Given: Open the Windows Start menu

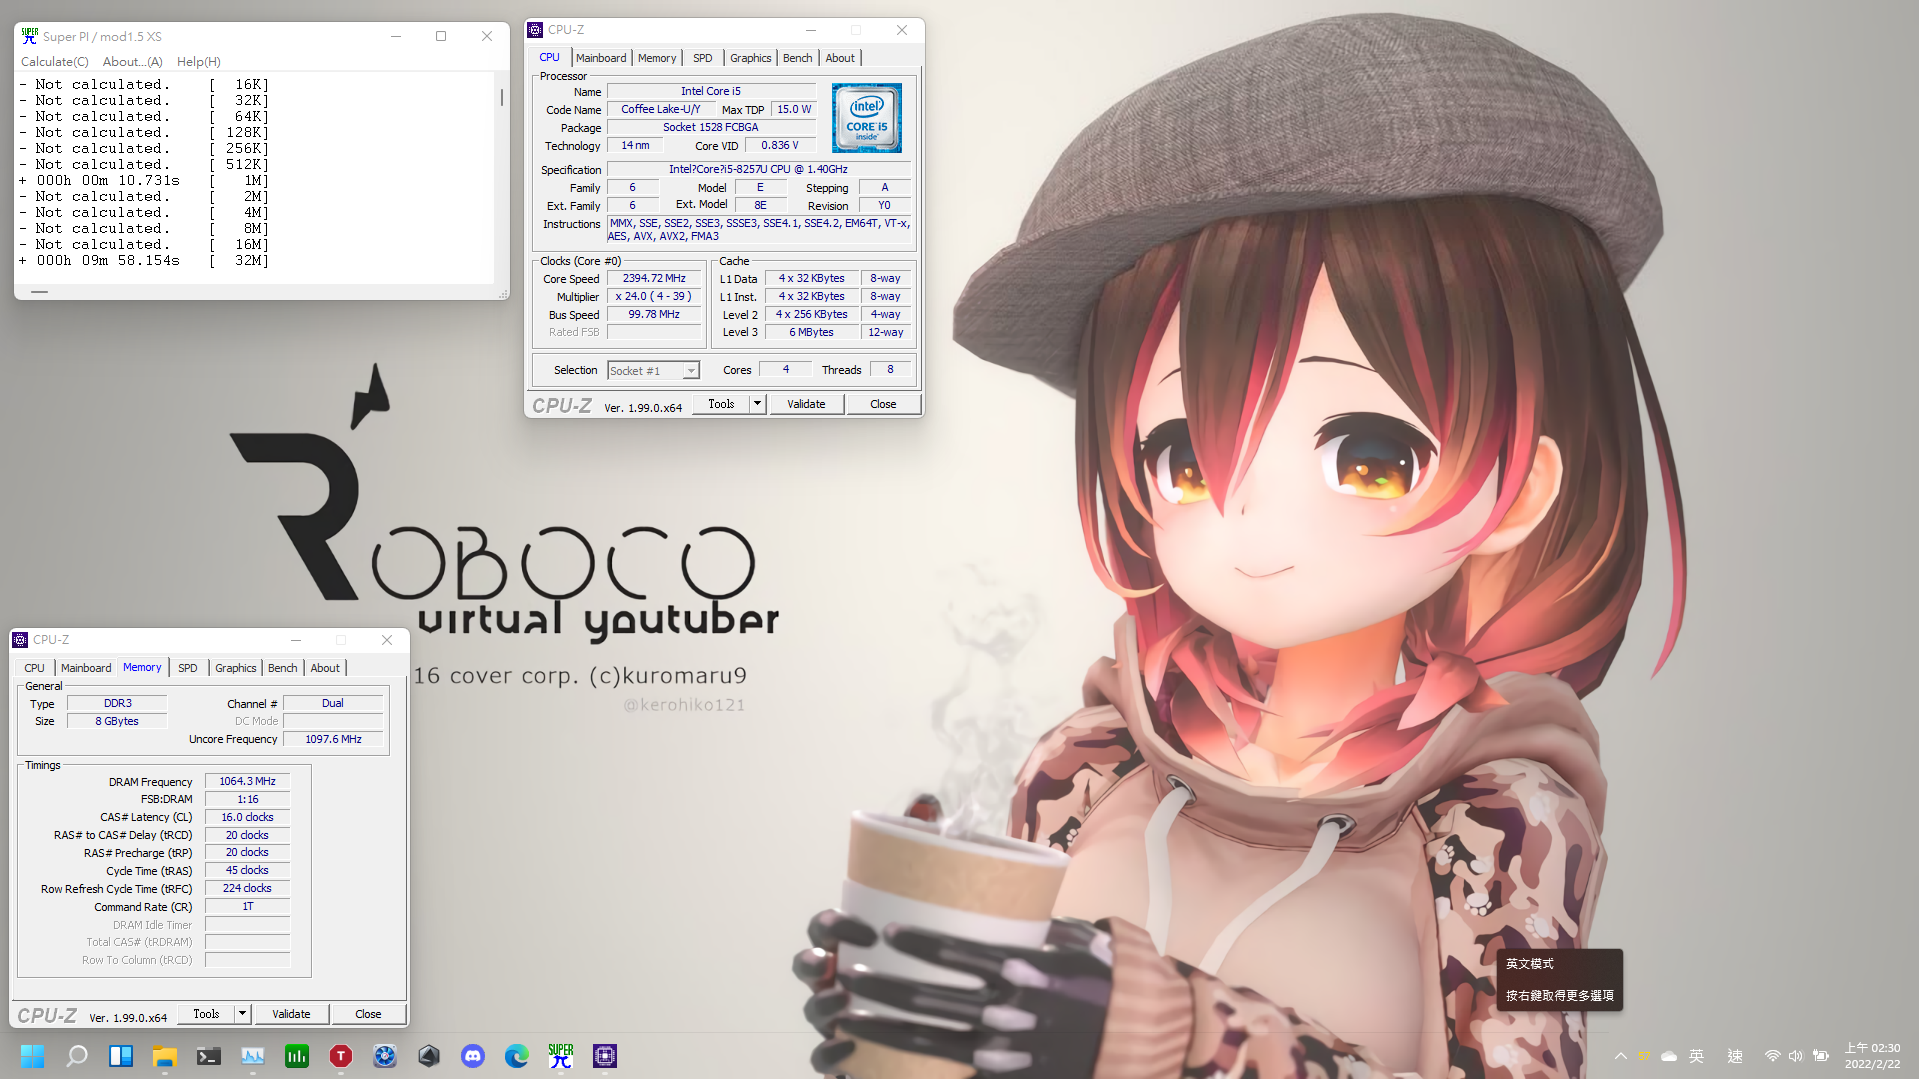Looking at the screenshot, I should point(33,1056).
